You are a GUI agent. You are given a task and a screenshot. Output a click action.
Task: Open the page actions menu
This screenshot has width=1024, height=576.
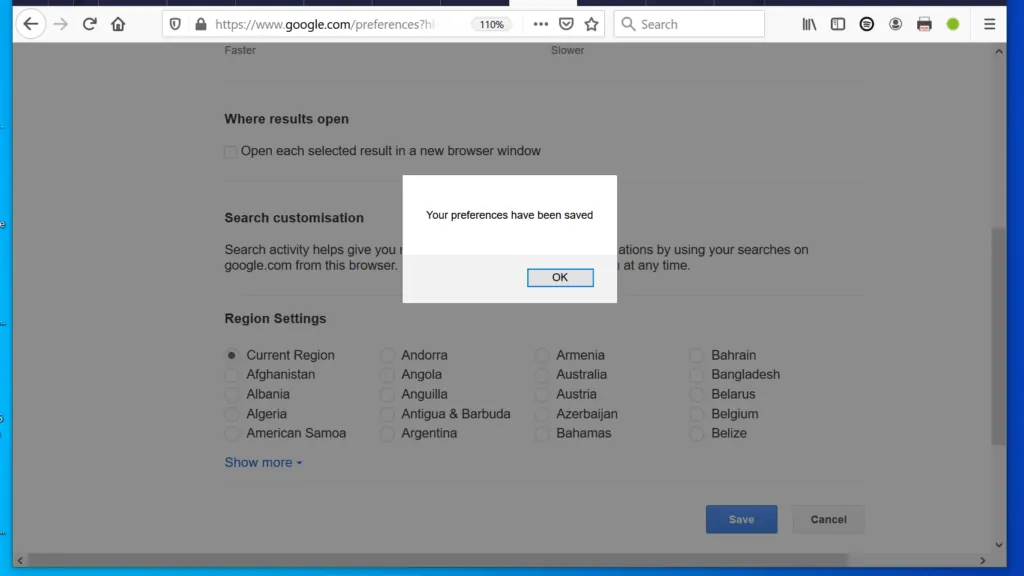coord(540,24)
